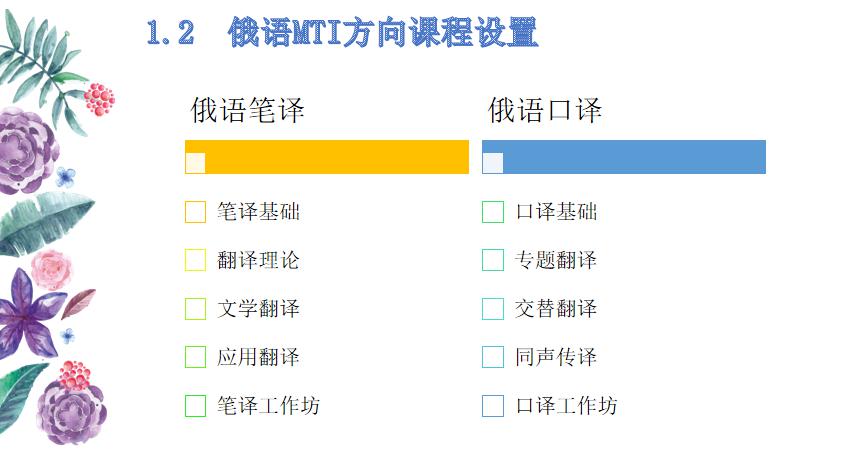The image size is (841, 471).
Task: Tick the 翻译理论 checkbox
Action: [x=195, y=261]
